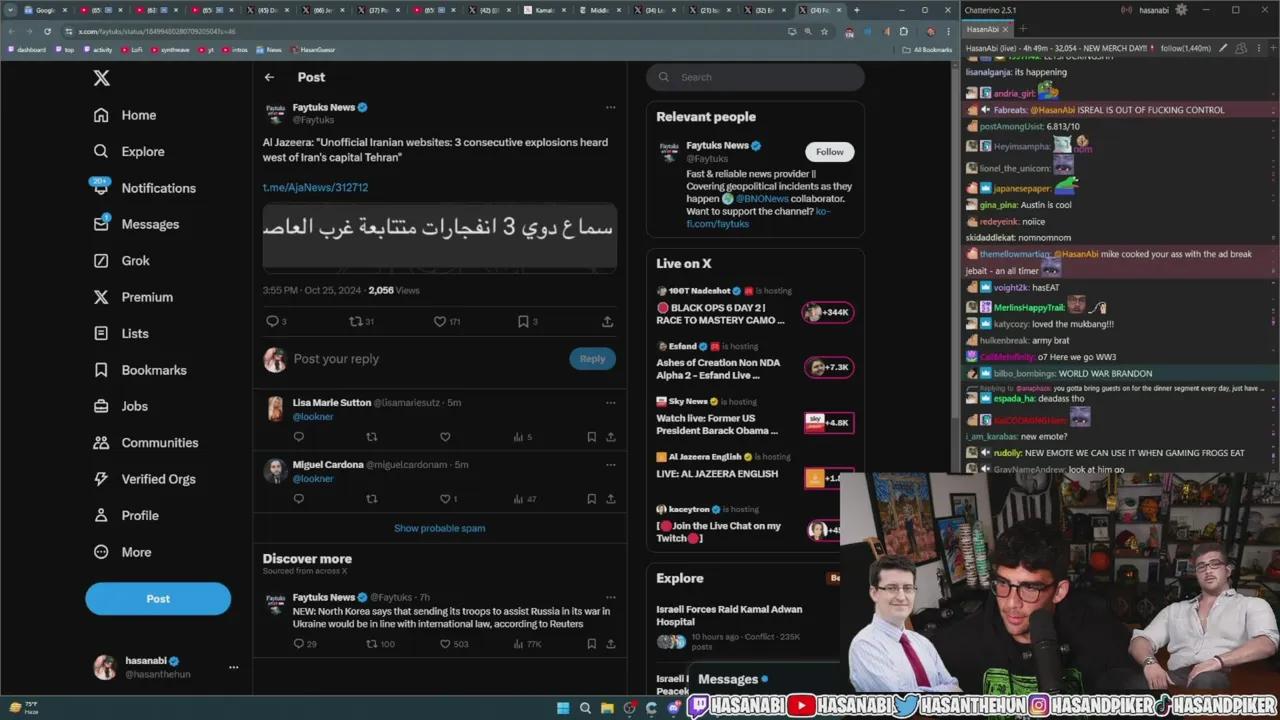Open the X logo home icon

(x=102, y=78)
